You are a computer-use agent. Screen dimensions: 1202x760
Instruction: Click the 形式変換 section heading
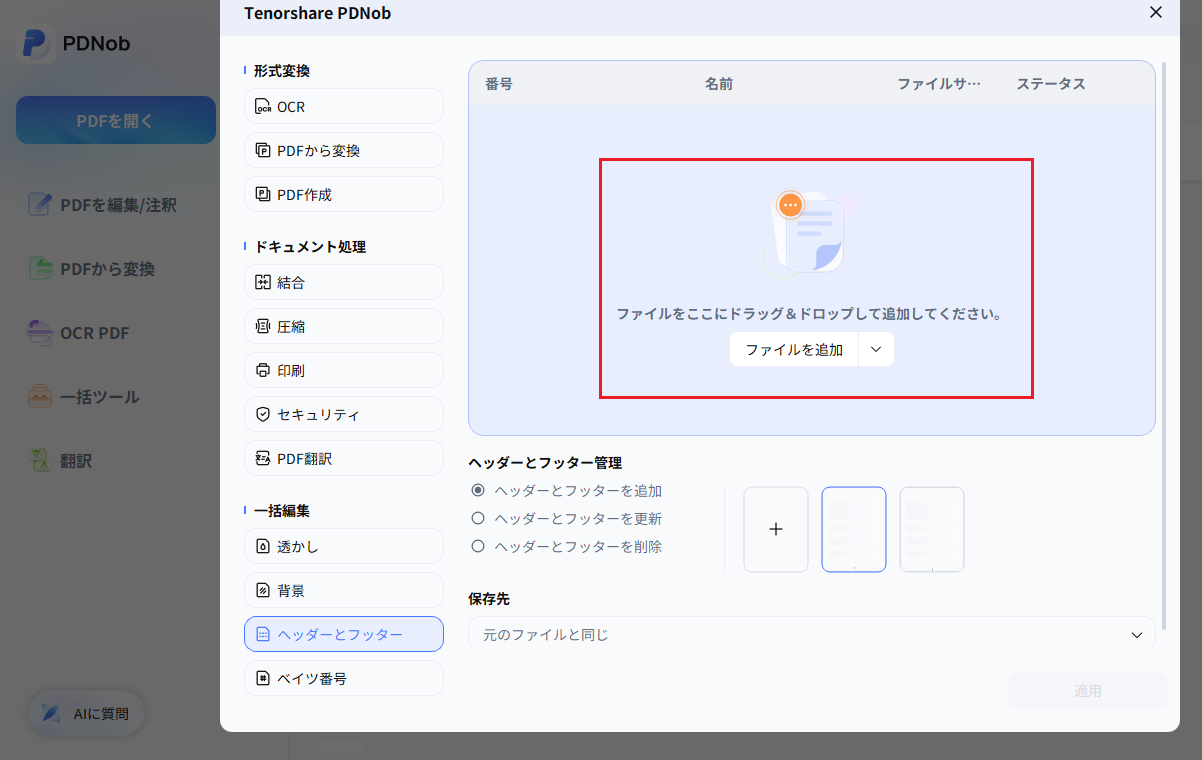pyautogui.click(x=282, y=71)
